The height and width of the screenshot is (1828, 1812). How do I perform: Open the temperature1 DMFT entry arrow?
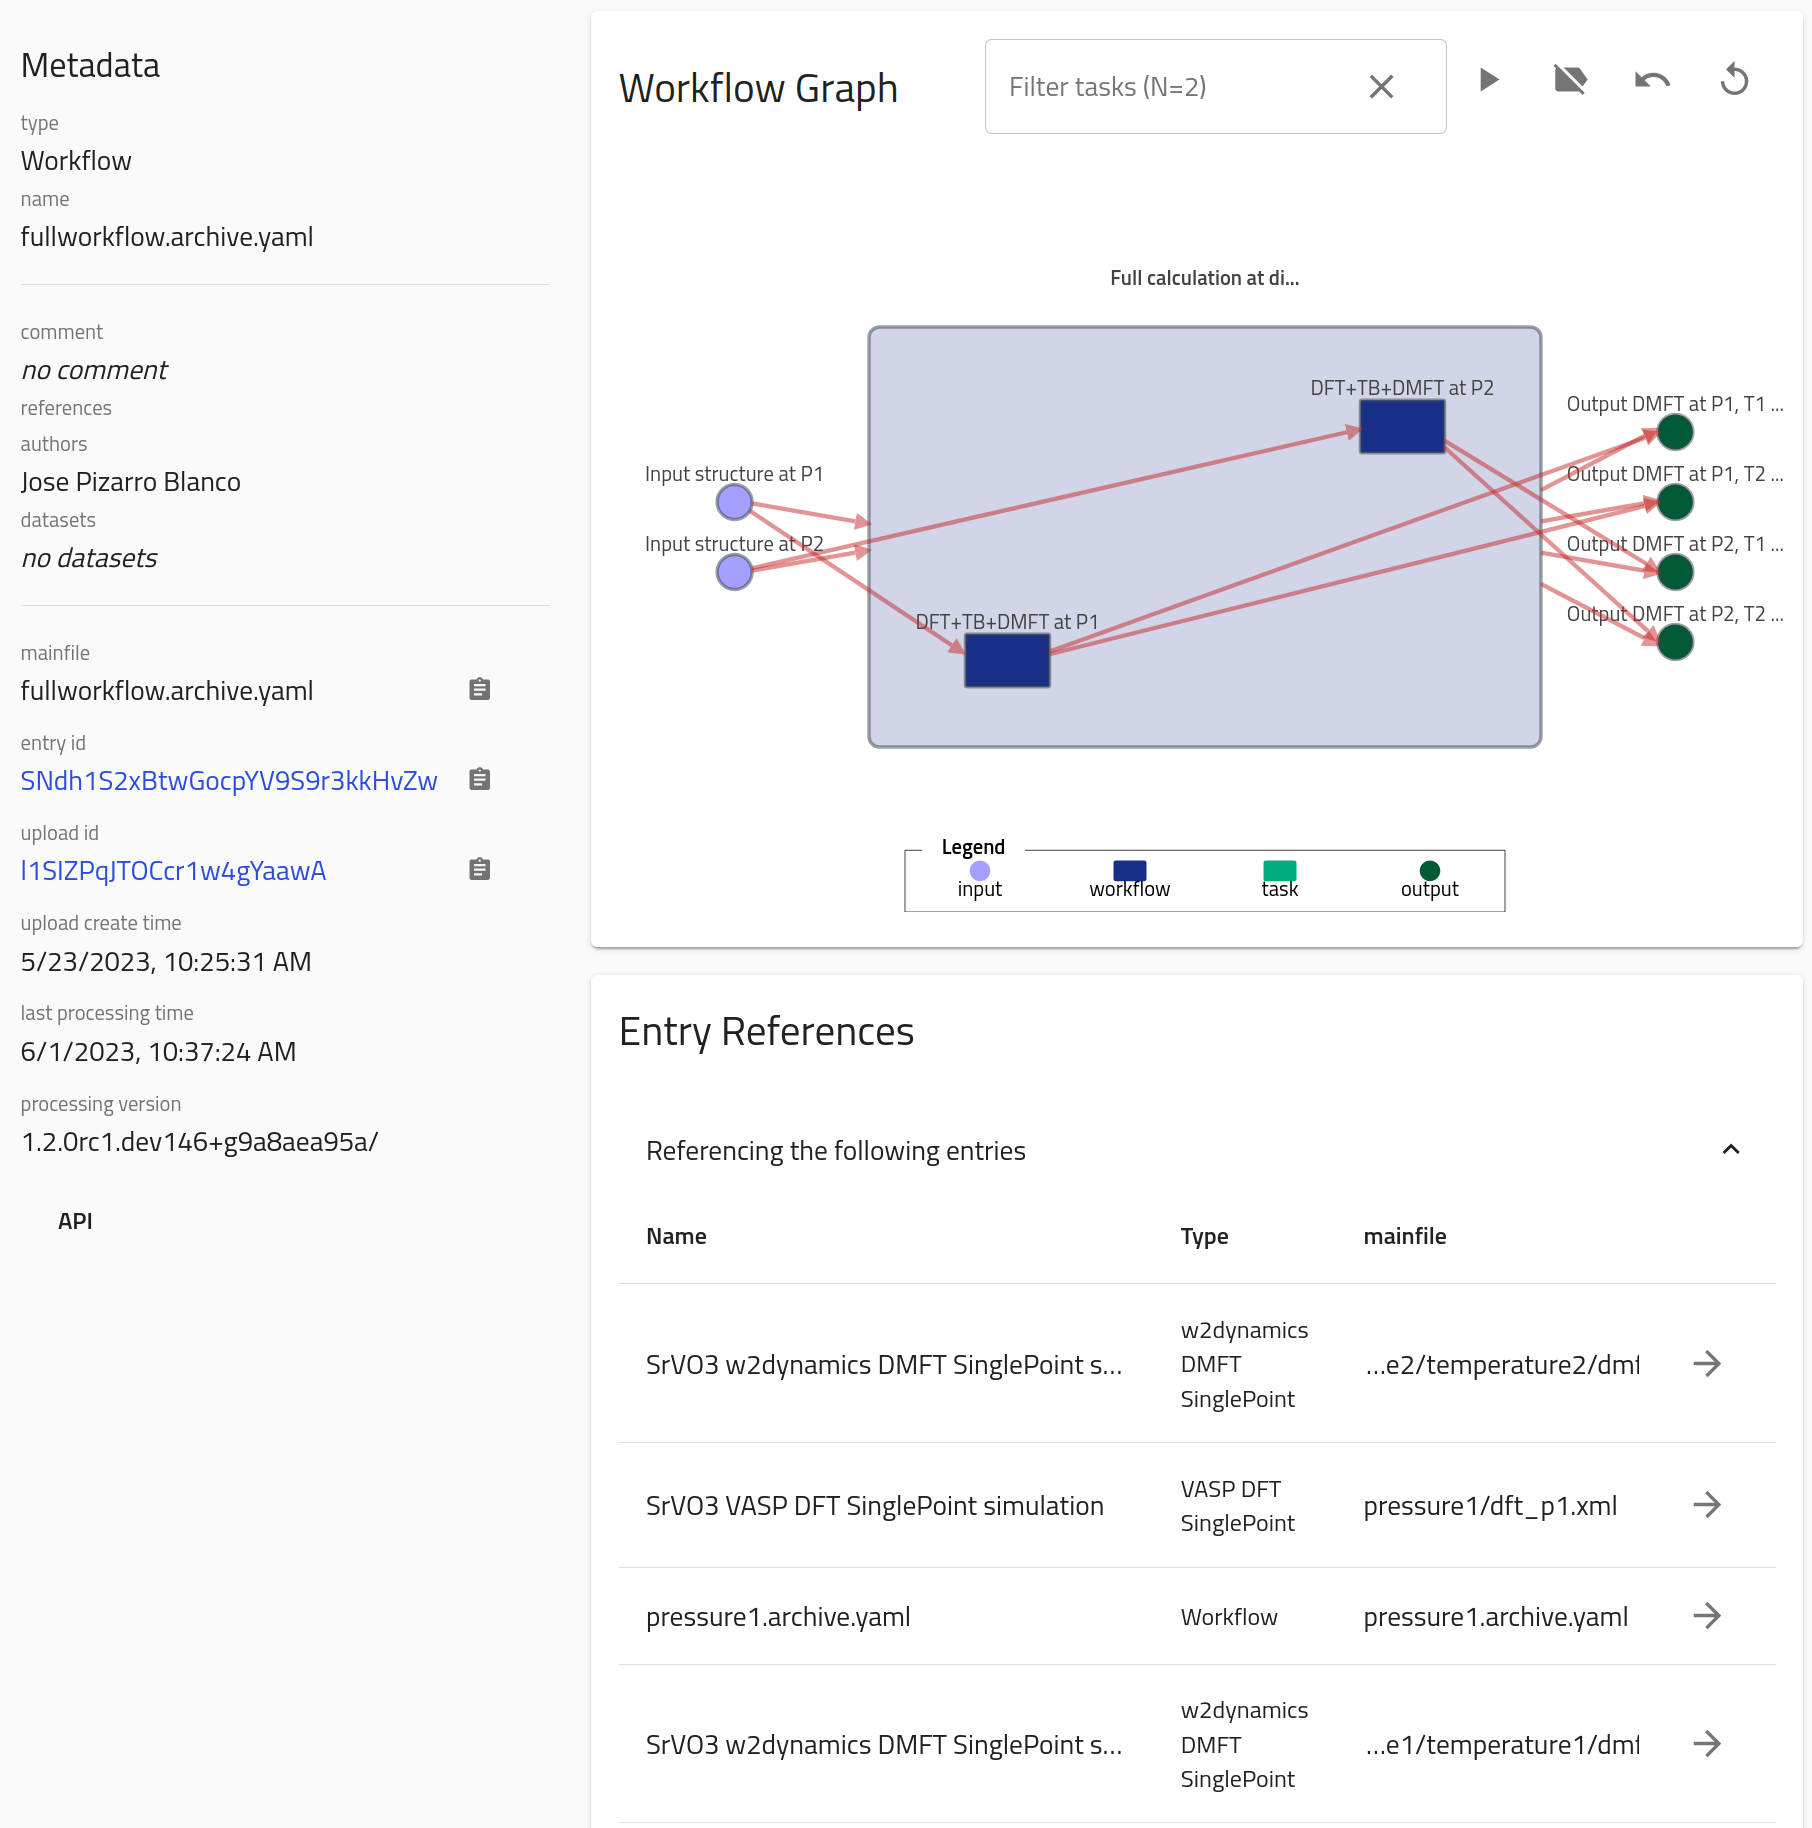(1707, 1744)
